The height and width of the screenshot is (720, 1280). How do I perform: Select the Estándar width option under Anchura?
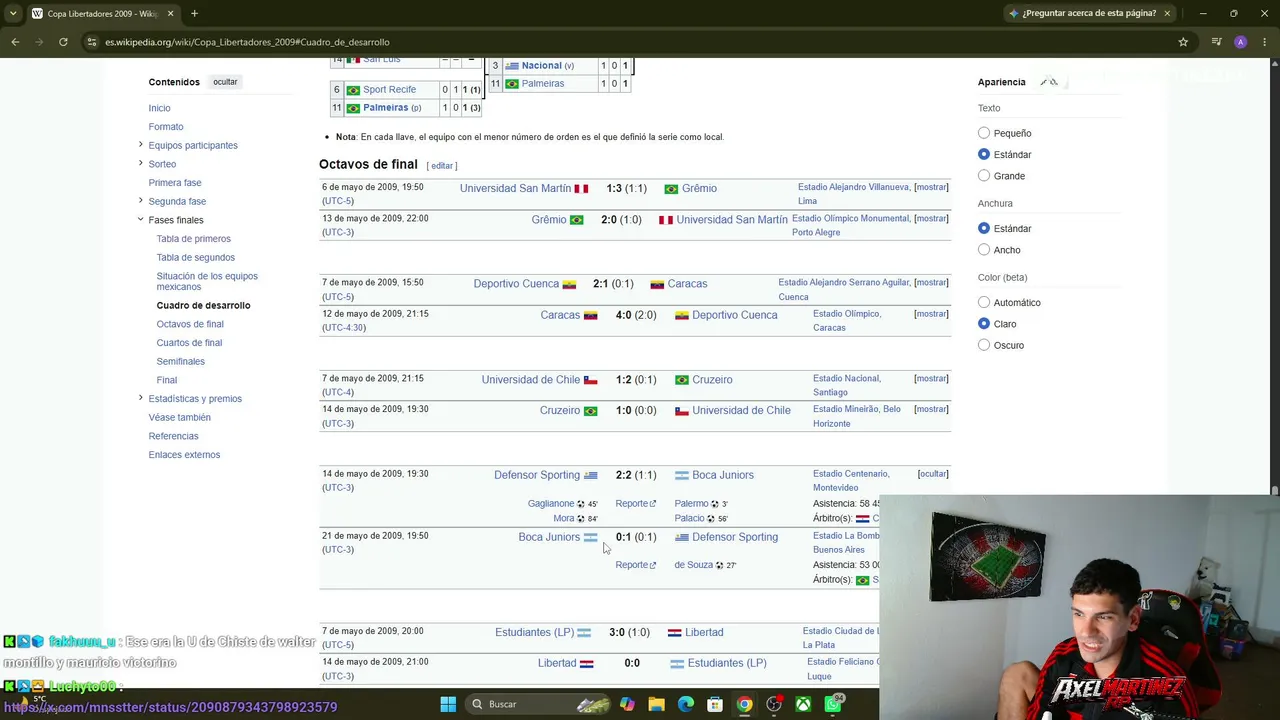coord(984,228)
